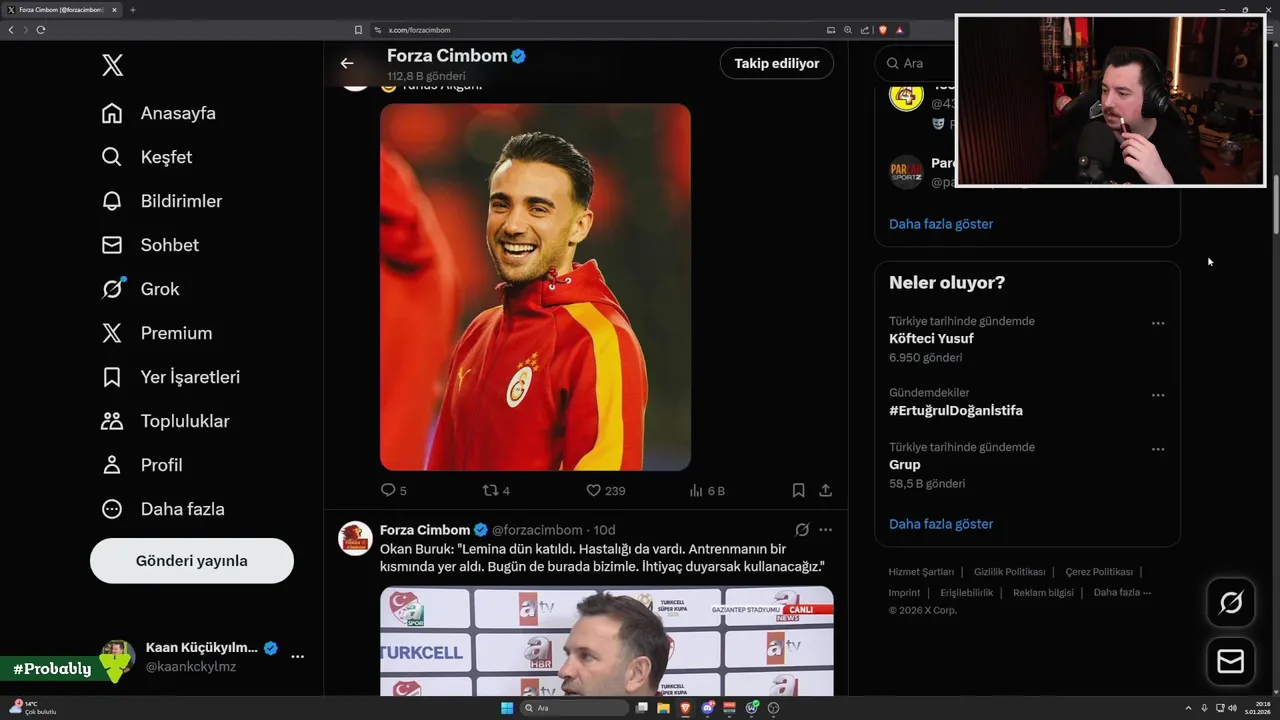Open #ErtuğrulDoğanİstifa trending topic
The height and width of the screenshot is (720, 1280).
click(956, 410)
